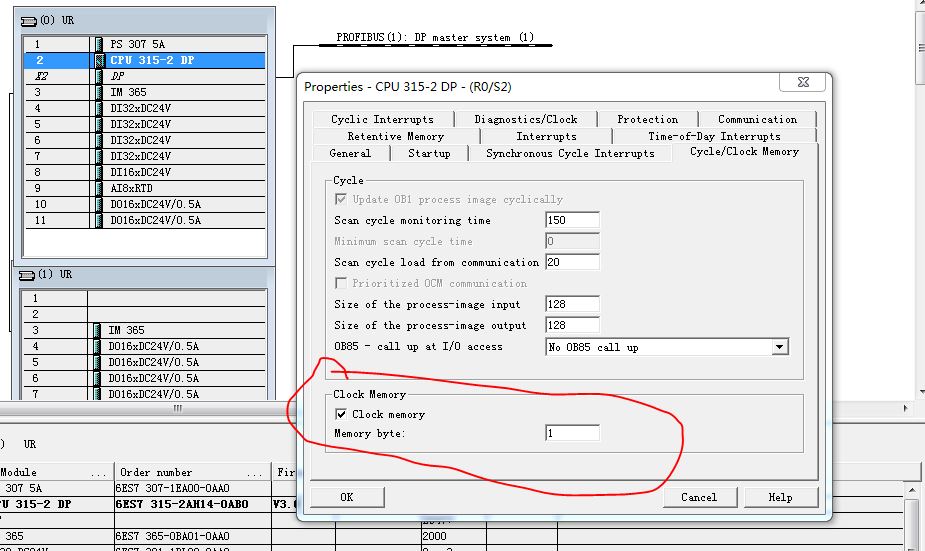Select empty slot 2 row in rack 1
Image resolution: width=925 pixels, height=551 pixels.
pos(143,314)
